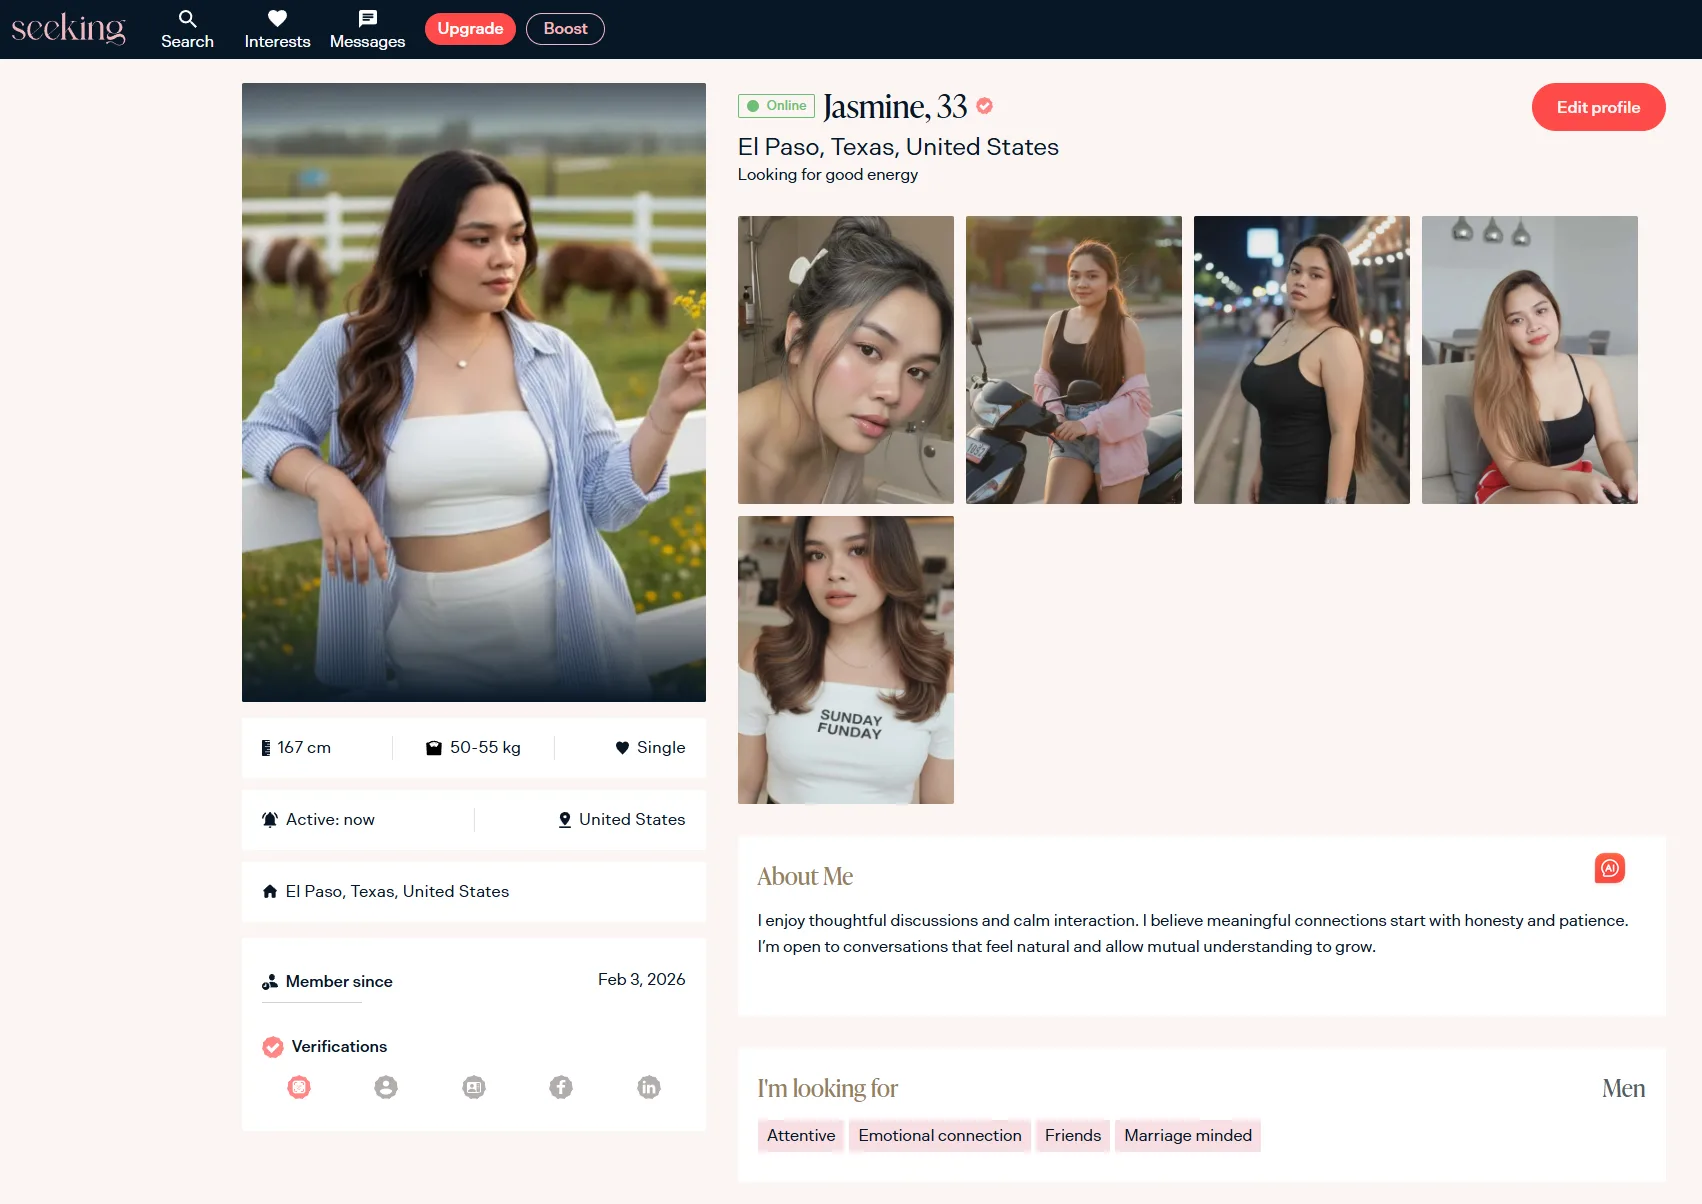Click the Edit profile button
Screen dimensions: 1702x1204
coord(1598,107)
